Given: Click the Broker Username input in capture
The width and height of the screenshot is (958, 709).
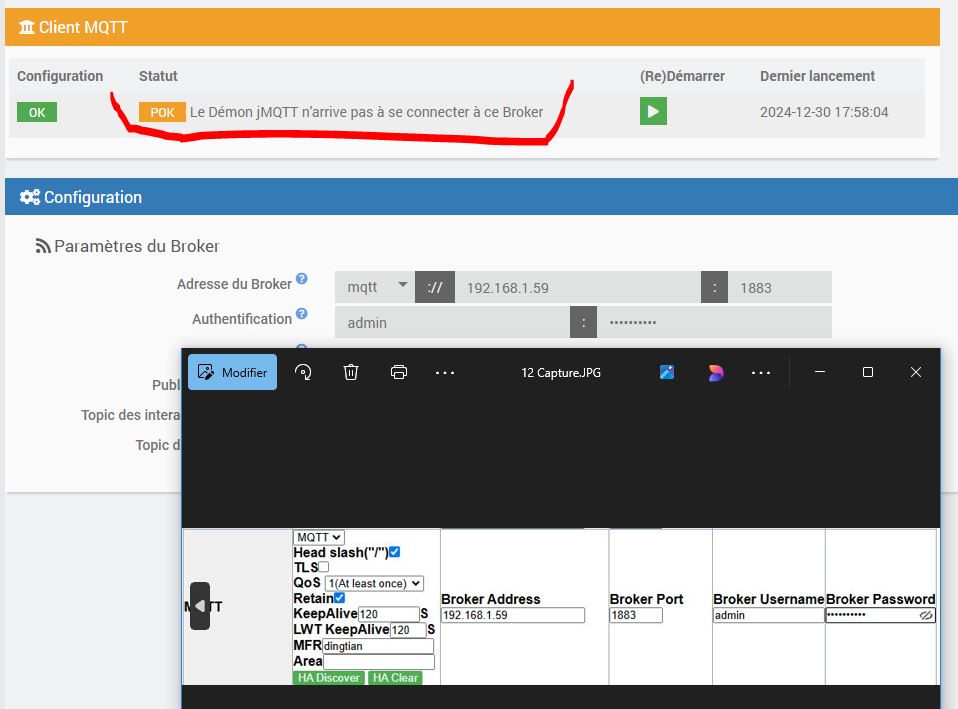Looking at the screenshot, I should click(x=769, y=615).
